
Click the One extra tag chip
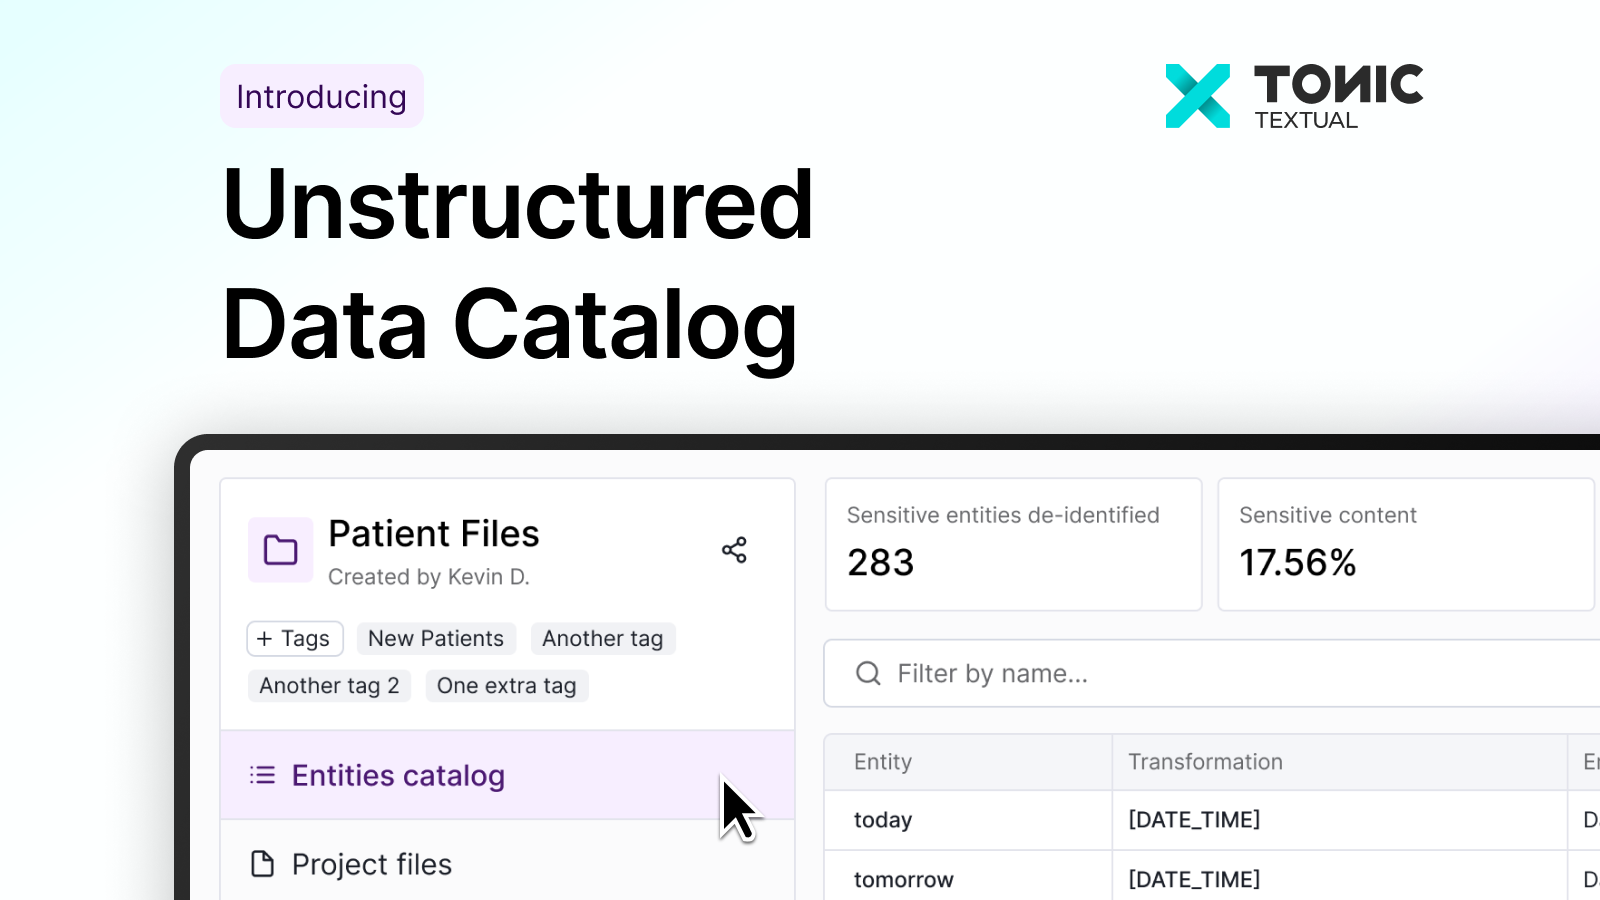coord(506,686)
